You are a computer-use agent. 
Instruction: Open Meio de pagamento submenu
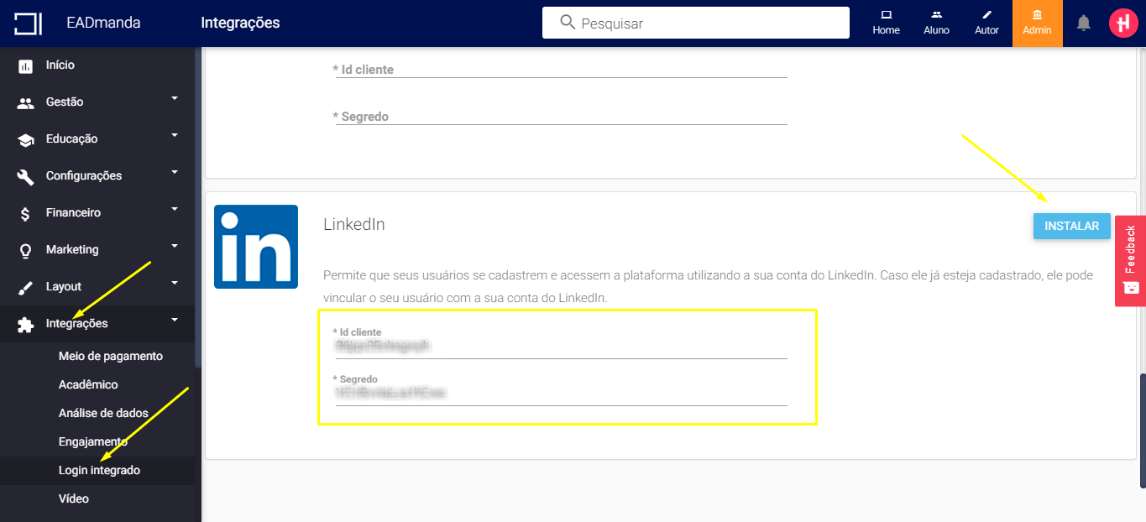110,356
